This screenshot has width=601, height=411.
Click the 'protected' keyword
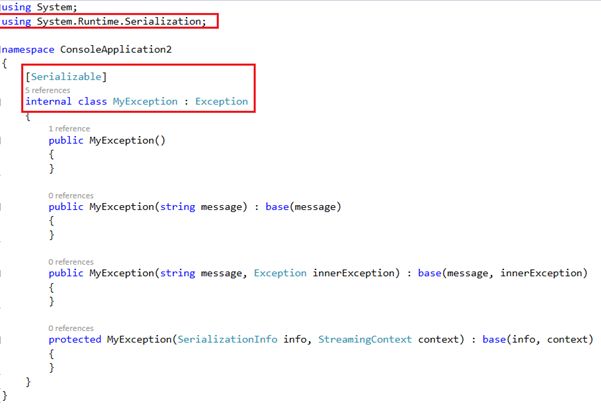tap(75, 339)
